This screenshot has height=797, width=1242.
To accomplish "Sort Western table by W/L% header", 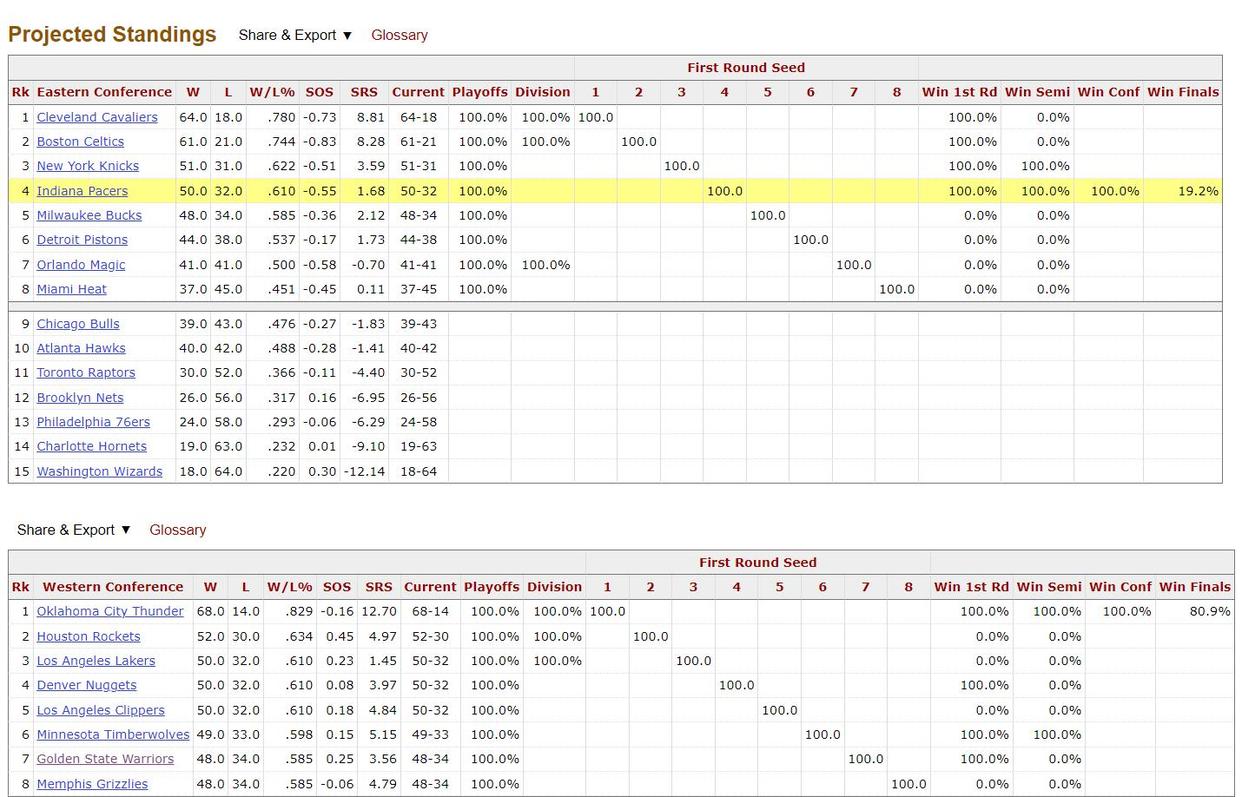I will [290, 587].
